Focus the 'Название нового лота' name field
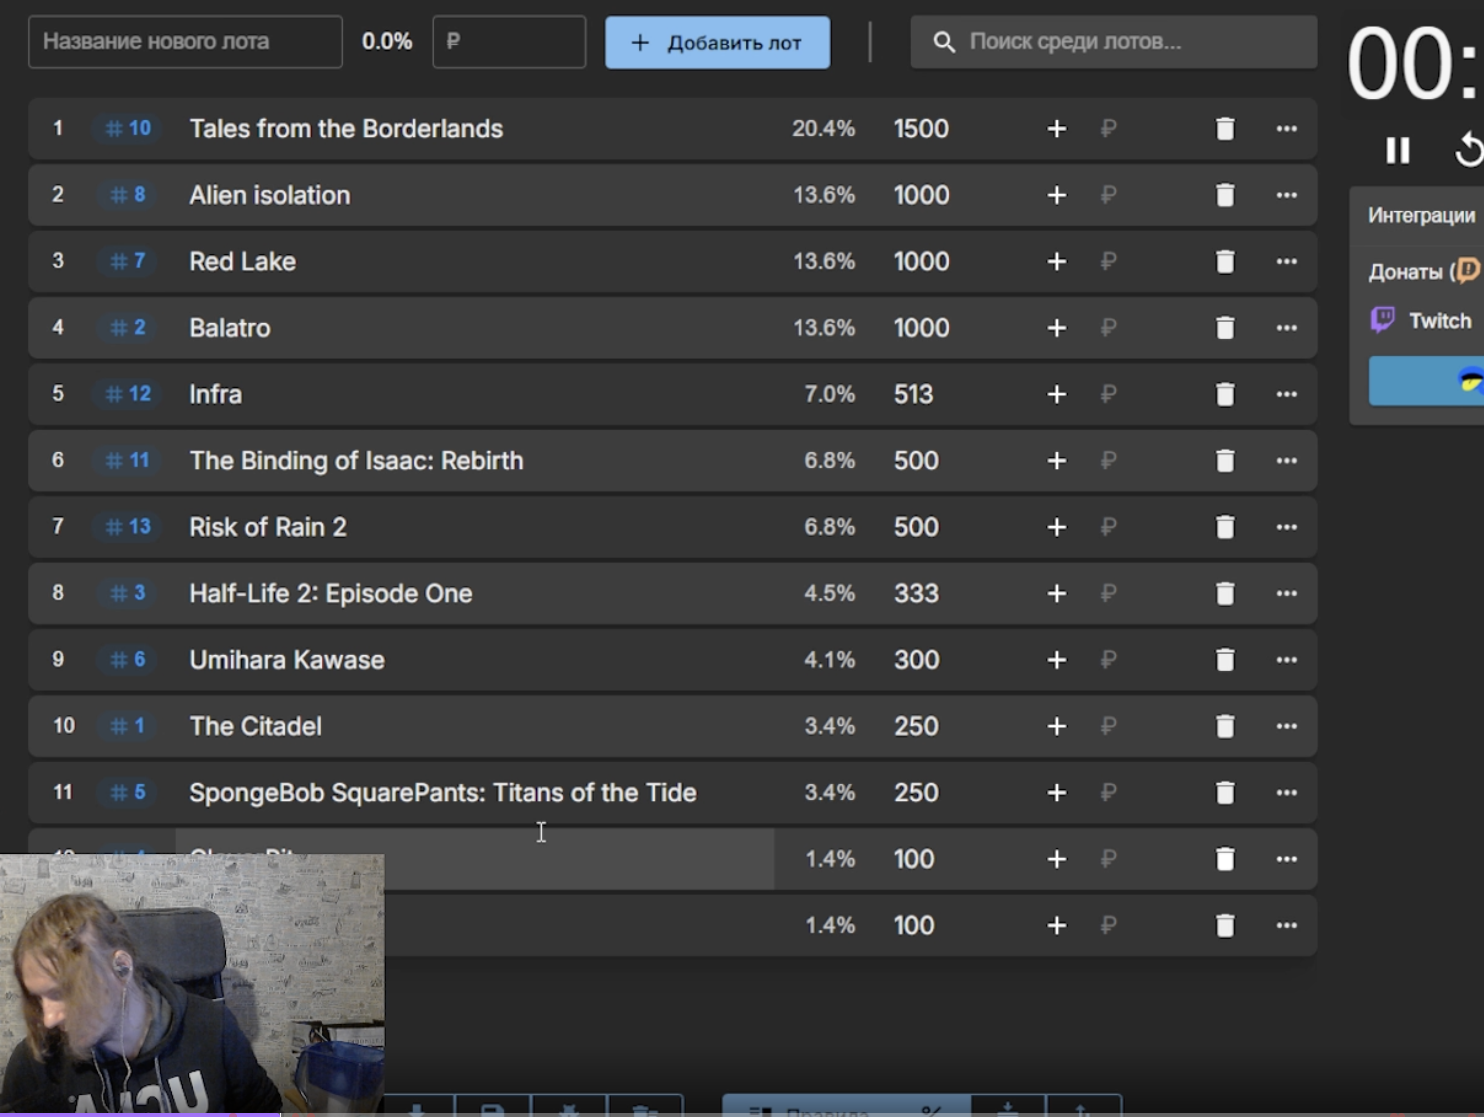 click(185, 42)
